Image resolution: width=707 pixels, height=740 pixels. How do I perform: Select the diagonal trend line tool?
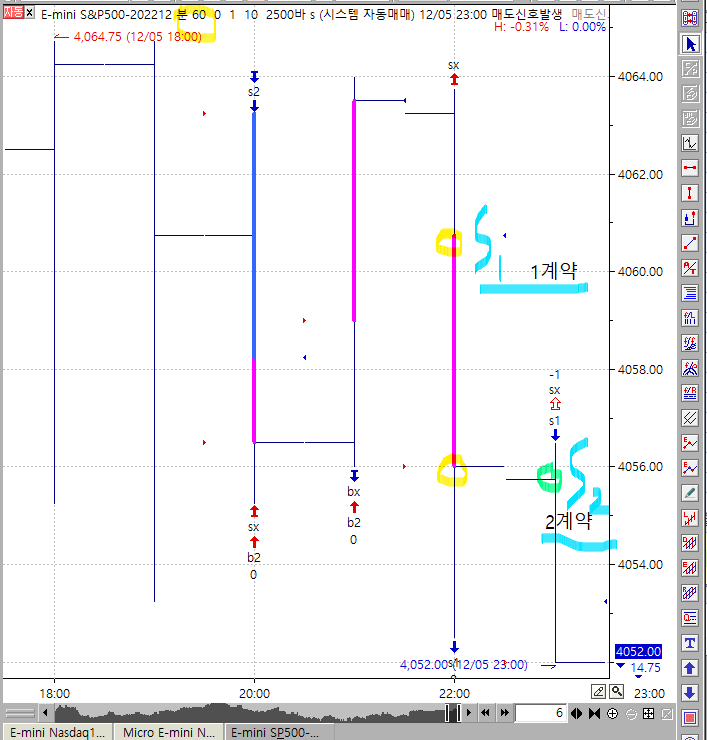coord(689,242)
